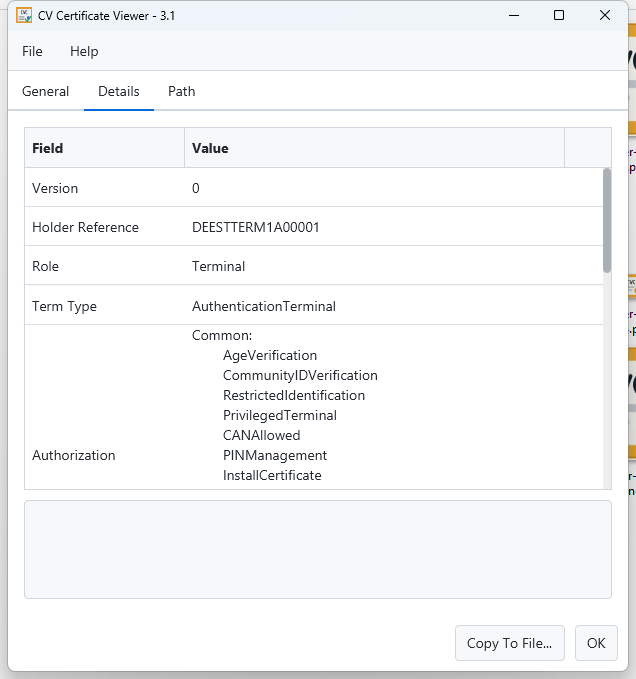Click the PINManagement entry
Image resolution: width=636 pixels, height=679 pixels.
click(x=275, y=456)
